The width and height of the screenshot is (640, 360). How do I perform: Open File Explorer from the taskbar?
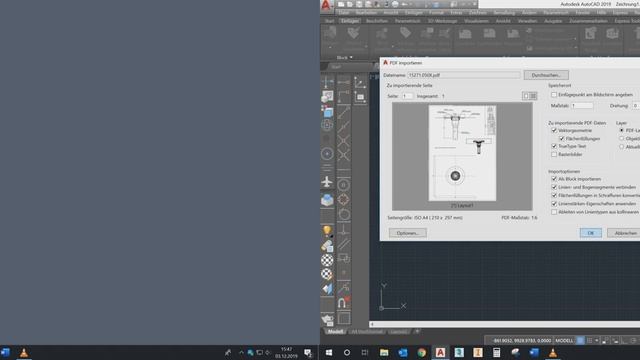click(x=384, y=352)
